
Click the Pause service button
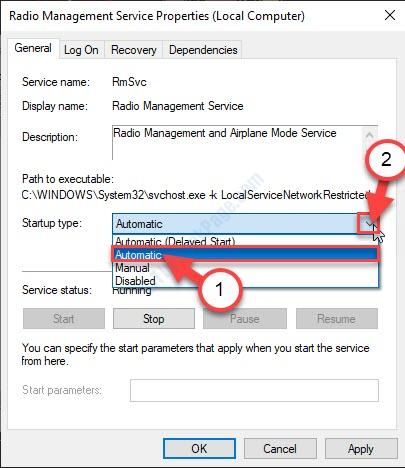coord(245,319)
